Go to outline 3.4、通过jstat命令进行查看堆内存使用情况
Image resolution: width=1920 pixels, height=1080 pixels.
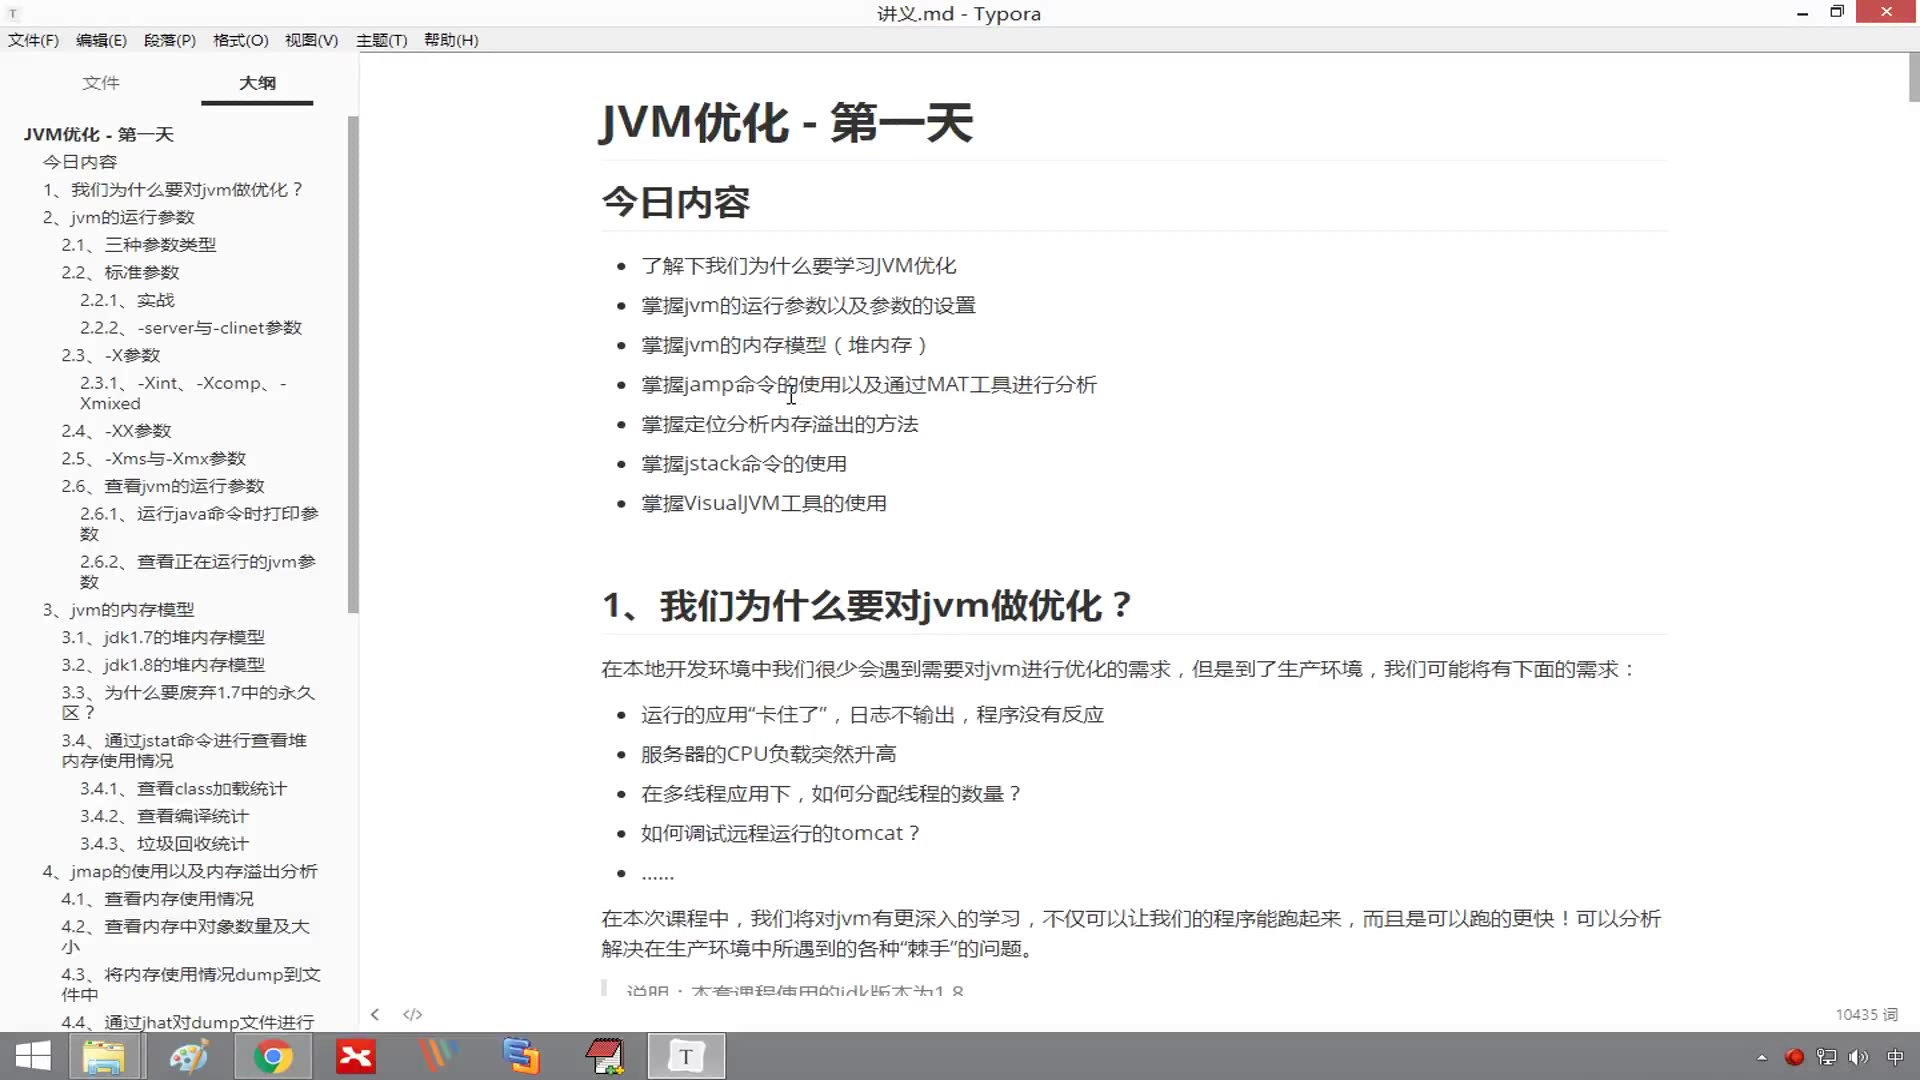click(184, 751)
